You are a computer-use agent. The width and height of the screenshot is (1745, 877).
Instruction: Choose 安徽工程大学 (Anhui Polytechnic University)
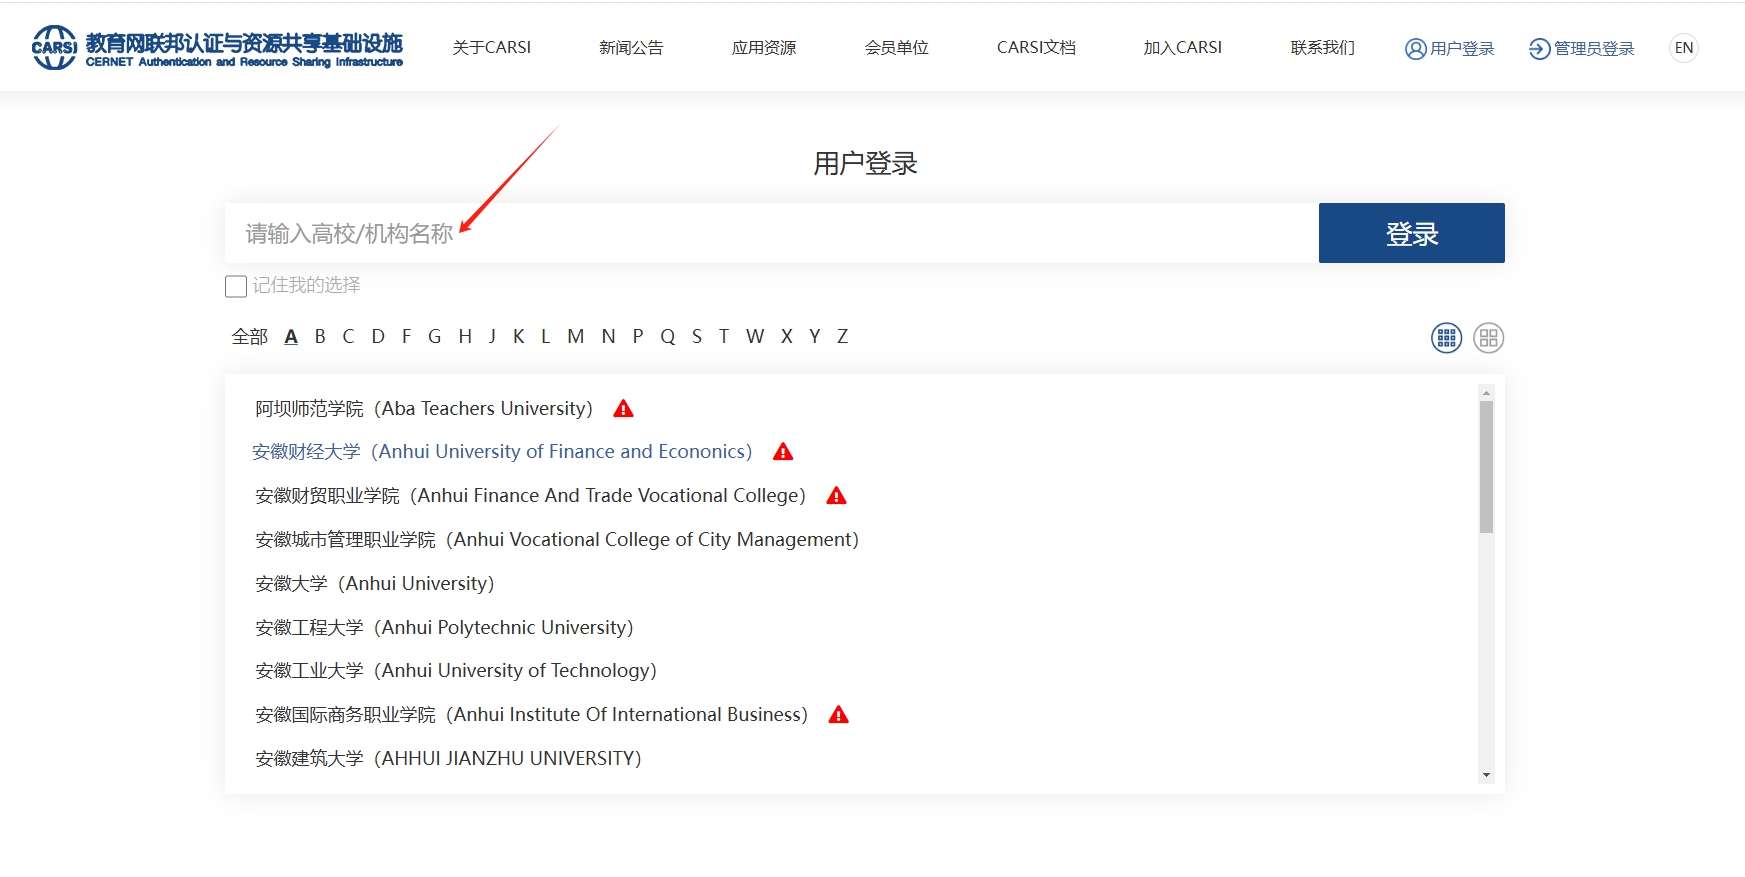coord(444,627)
